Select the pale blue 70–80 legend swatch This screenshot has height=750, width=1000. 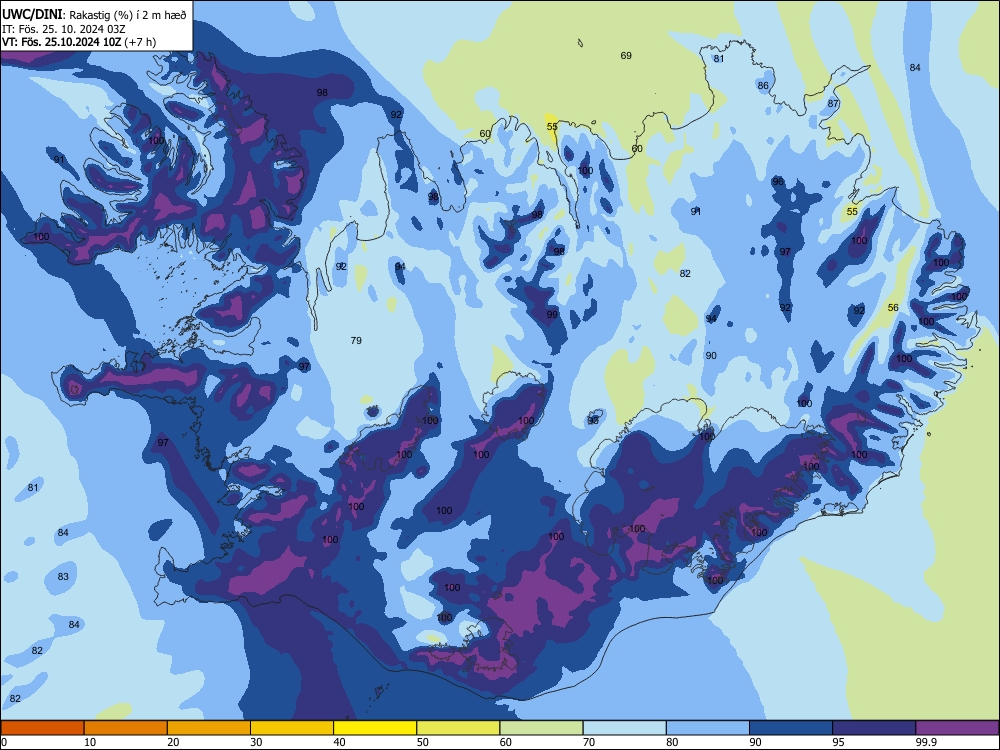[x=625, y=728]
